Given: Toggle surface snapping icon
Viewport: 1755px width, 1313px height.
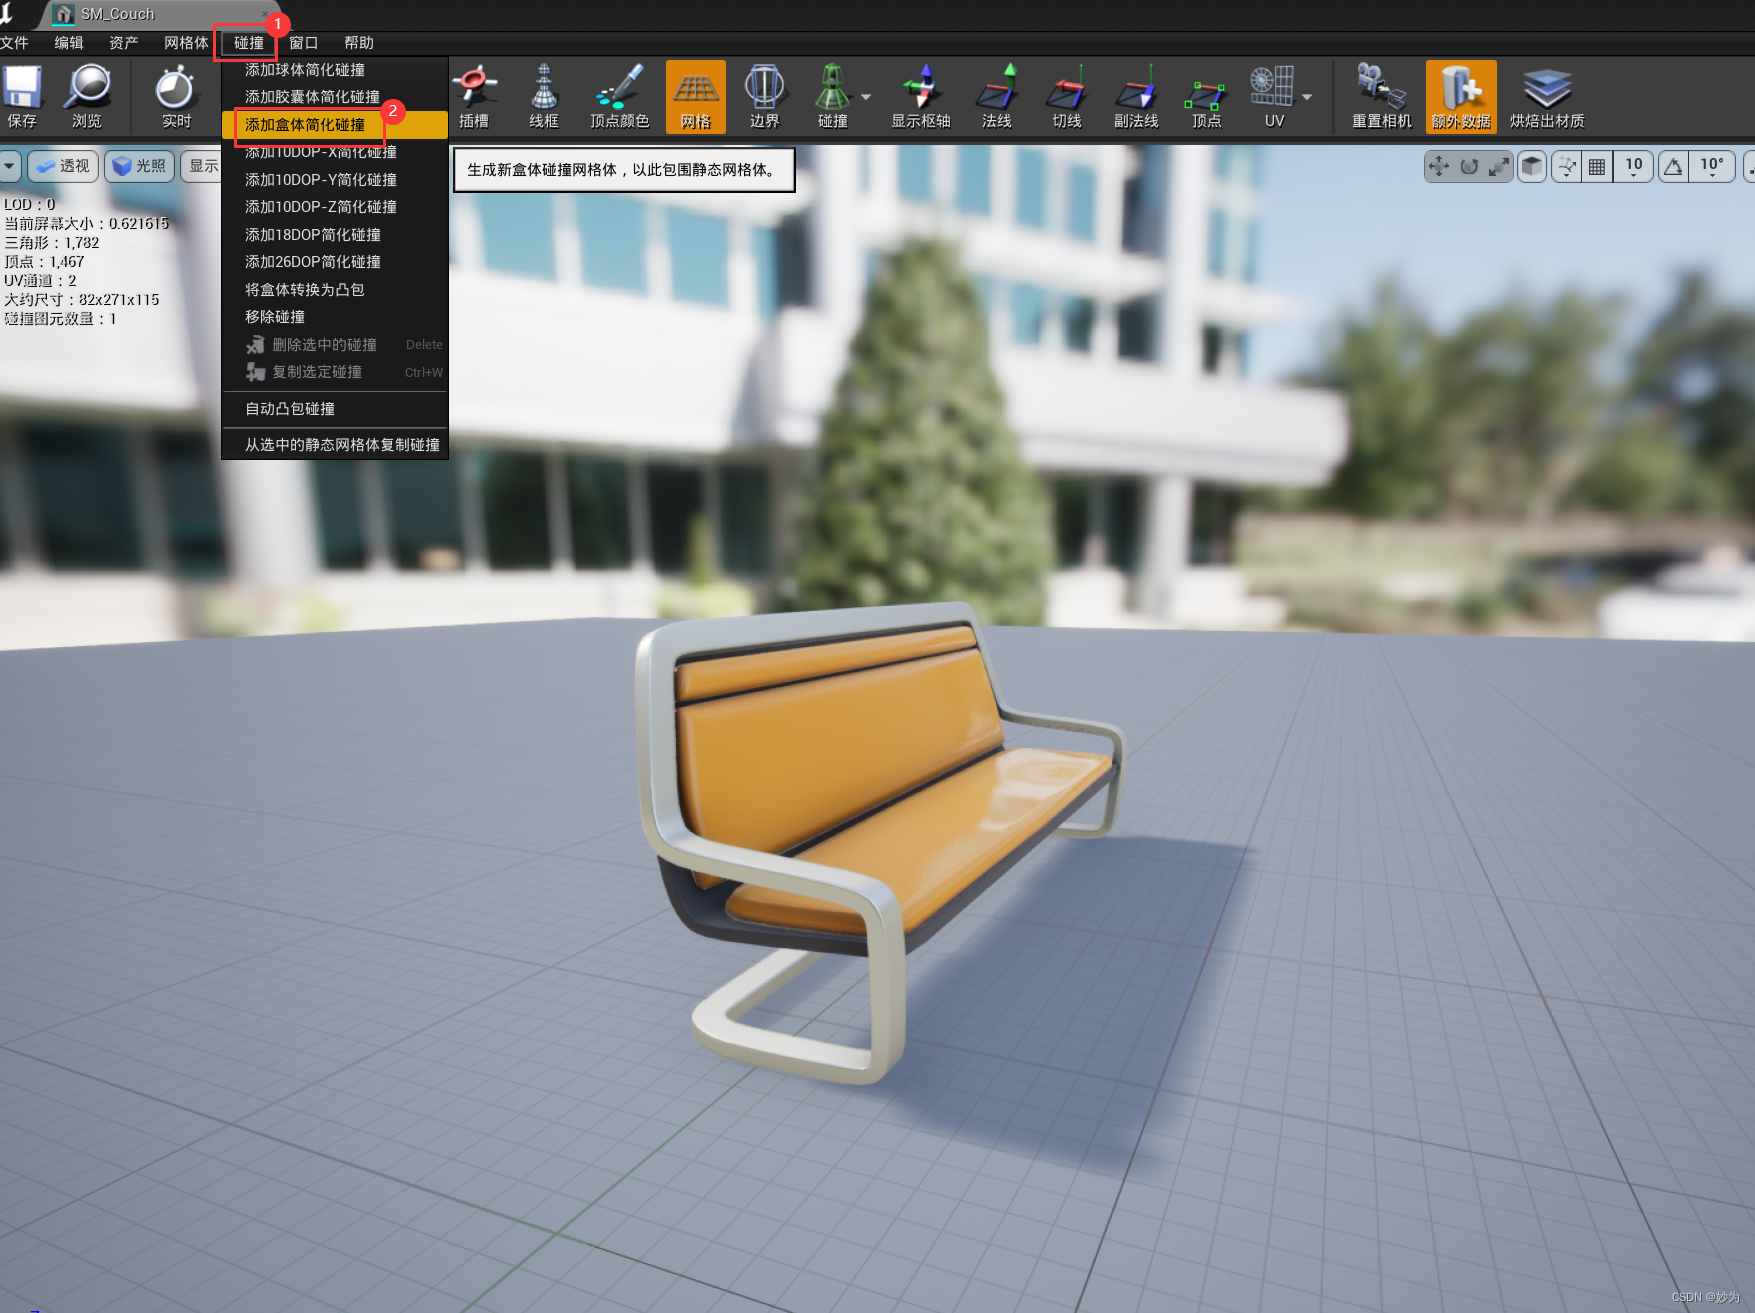Looking at the screenshot, I should coord(1567,166).
